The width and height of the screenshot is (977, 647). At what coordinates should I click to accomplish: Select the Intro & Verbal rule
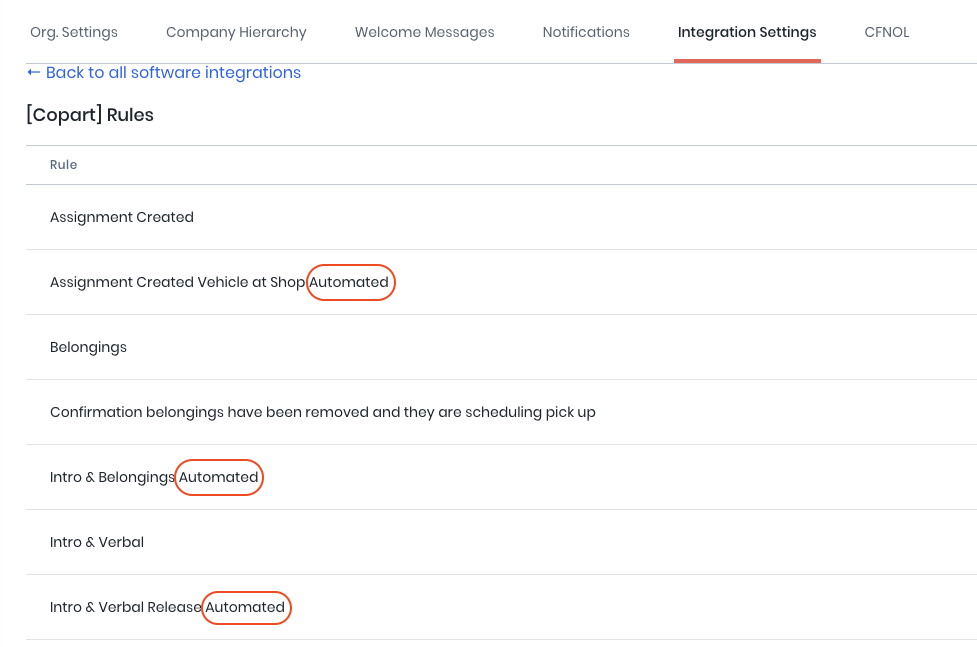pyautogui.click(x=97, y=542)
